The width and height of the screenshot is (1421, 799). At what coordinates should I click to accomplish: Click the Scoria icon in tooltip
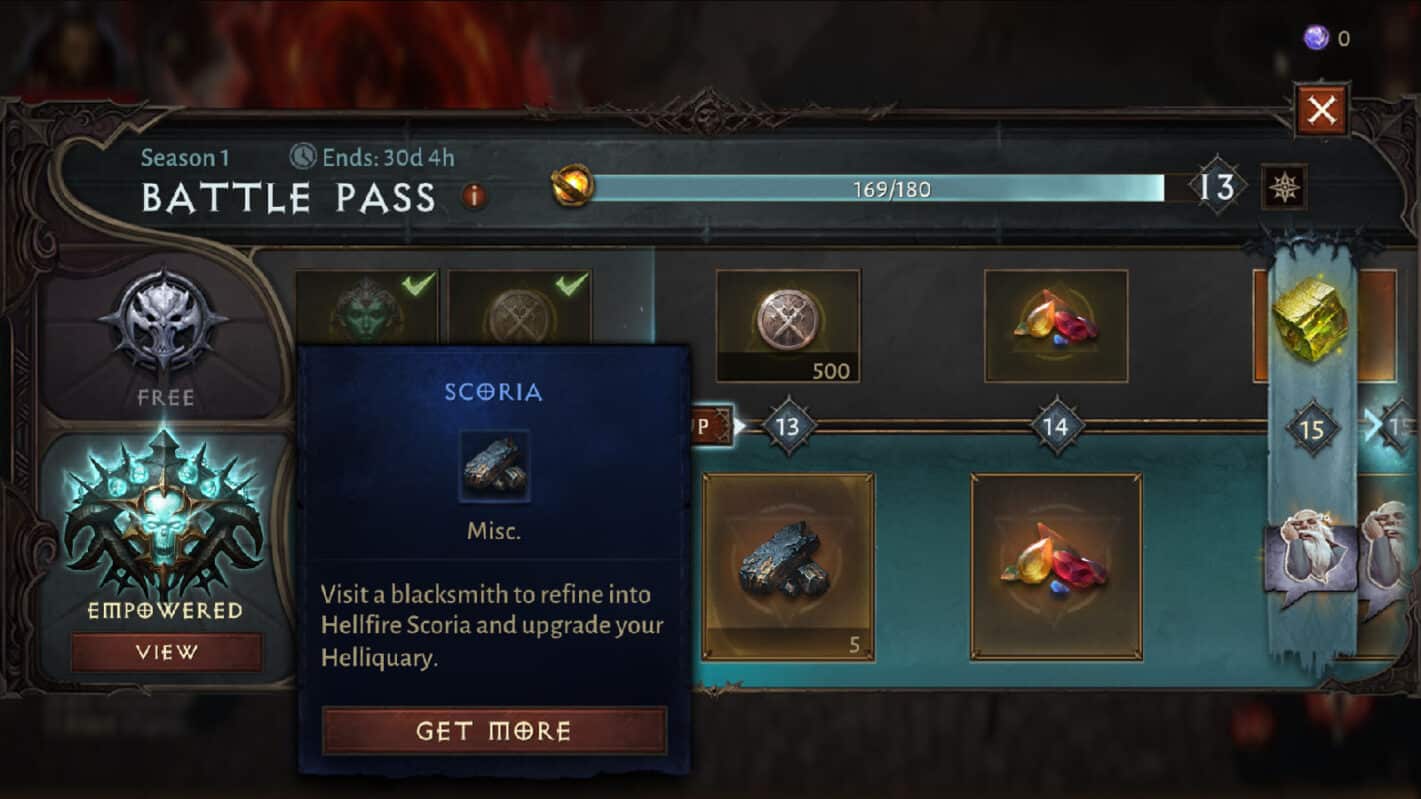(x=494, y=467)
